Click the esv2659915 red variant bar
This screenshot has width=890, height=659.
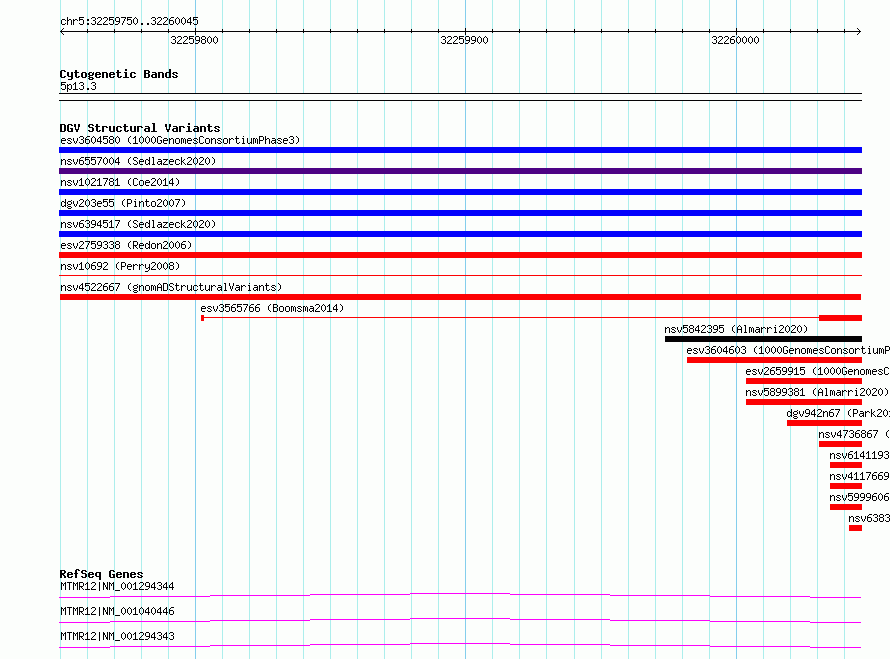pos(804,381)
